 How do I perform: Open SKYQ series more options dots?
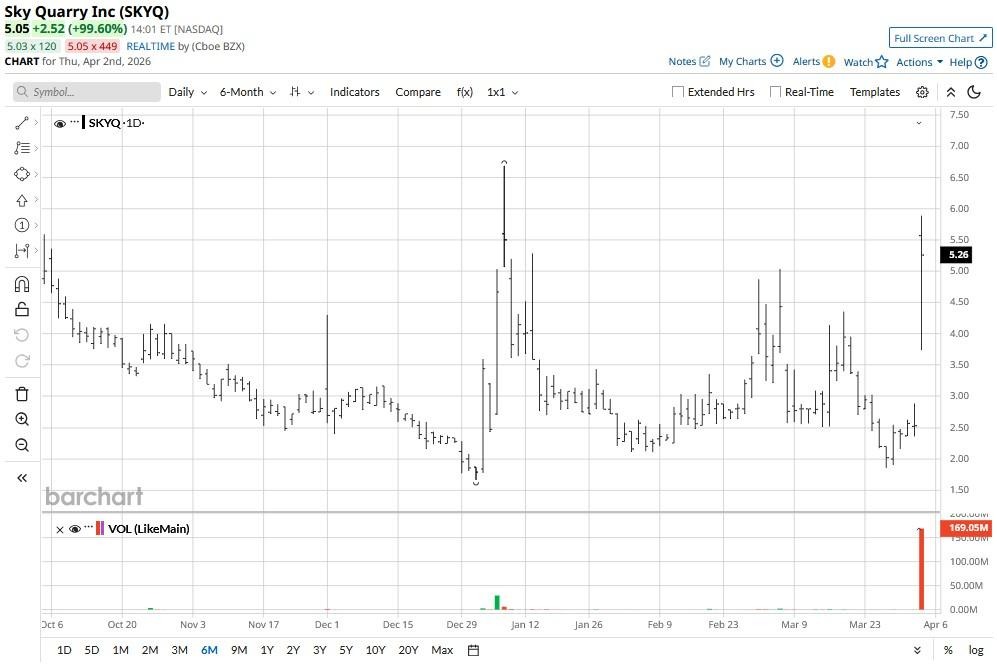coord(74,121)
